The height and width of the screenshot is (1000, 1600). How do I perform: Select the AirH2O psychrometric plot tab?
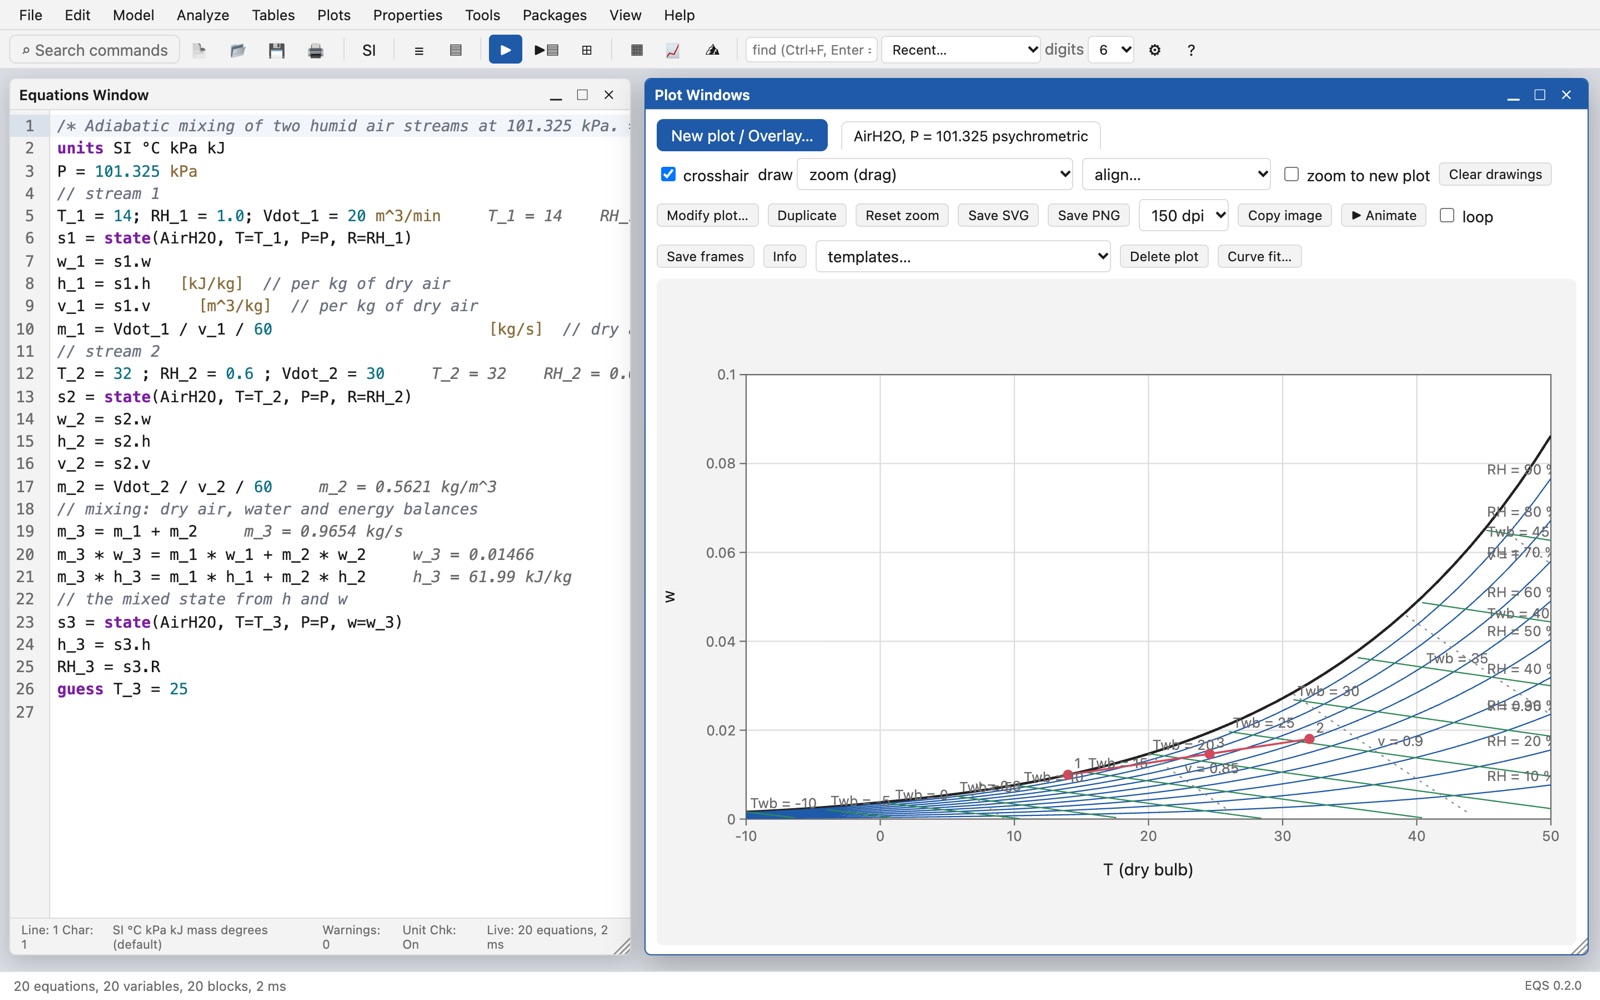point(970,136)
